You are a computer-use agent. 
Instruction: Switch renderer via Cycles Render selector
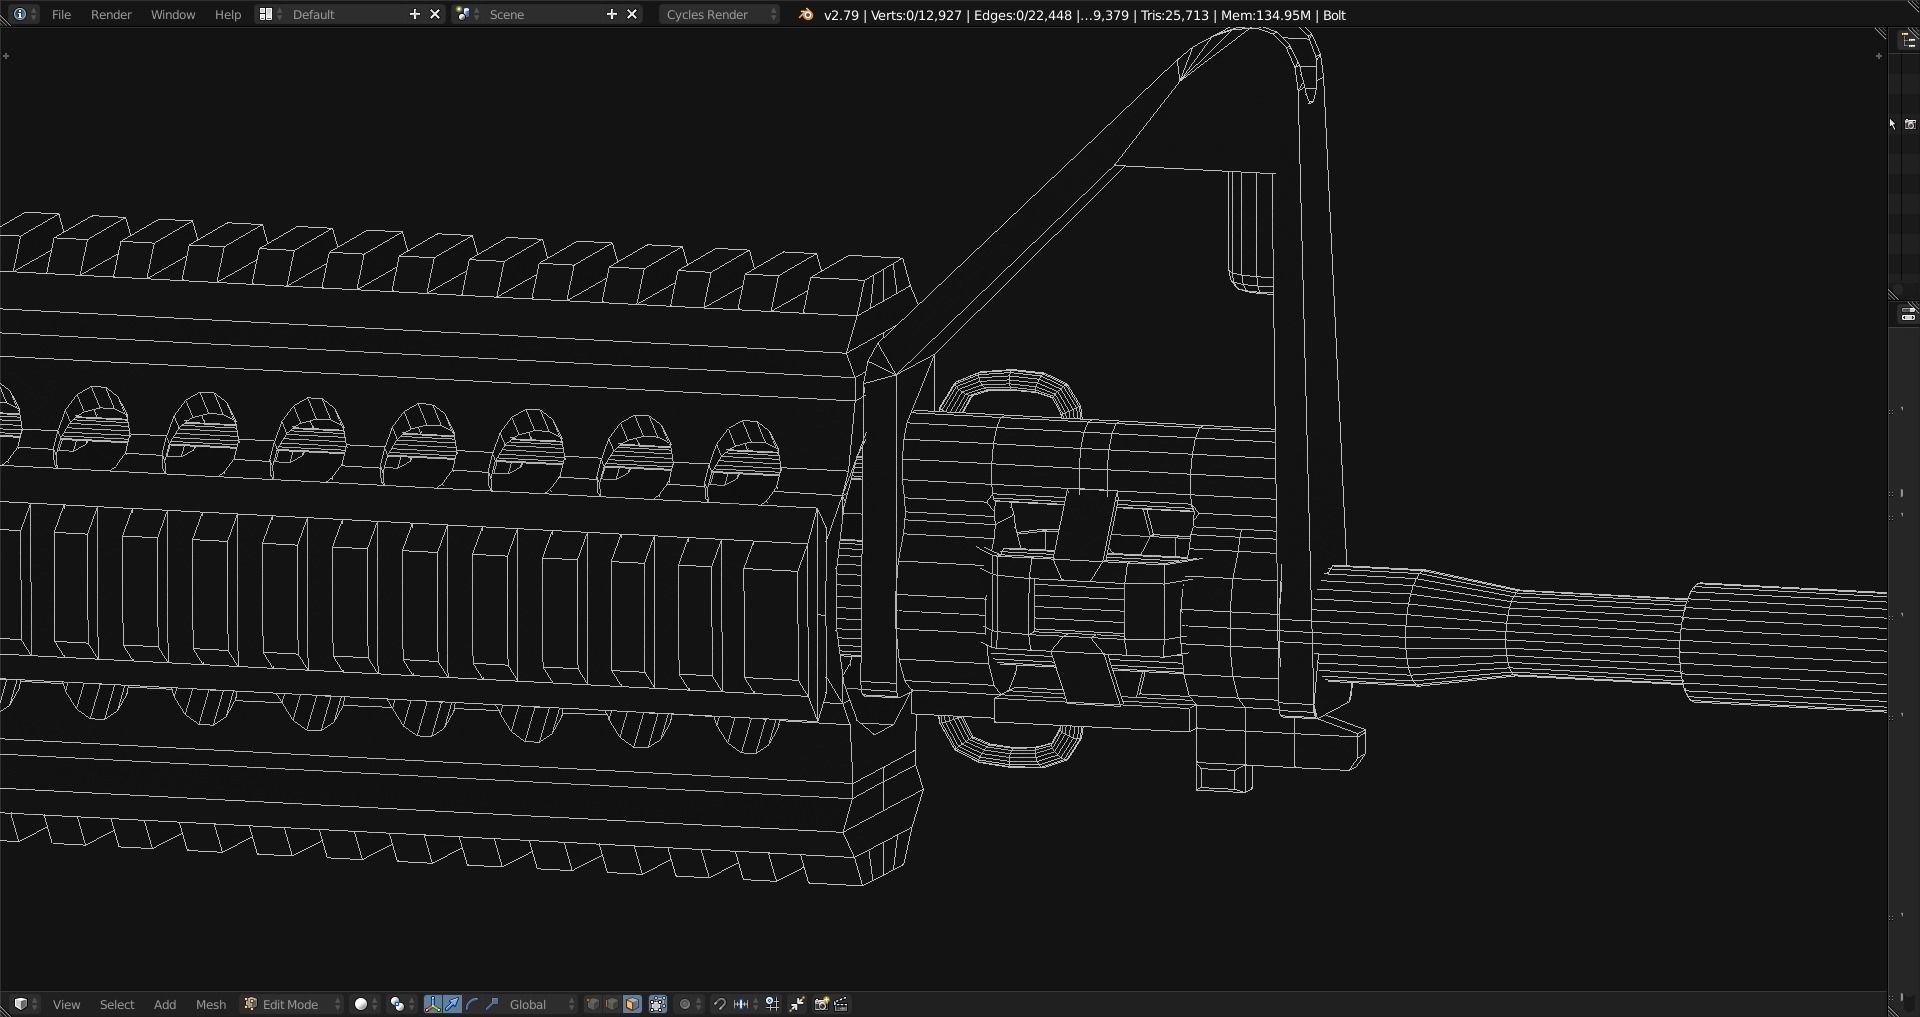point(714,14)
